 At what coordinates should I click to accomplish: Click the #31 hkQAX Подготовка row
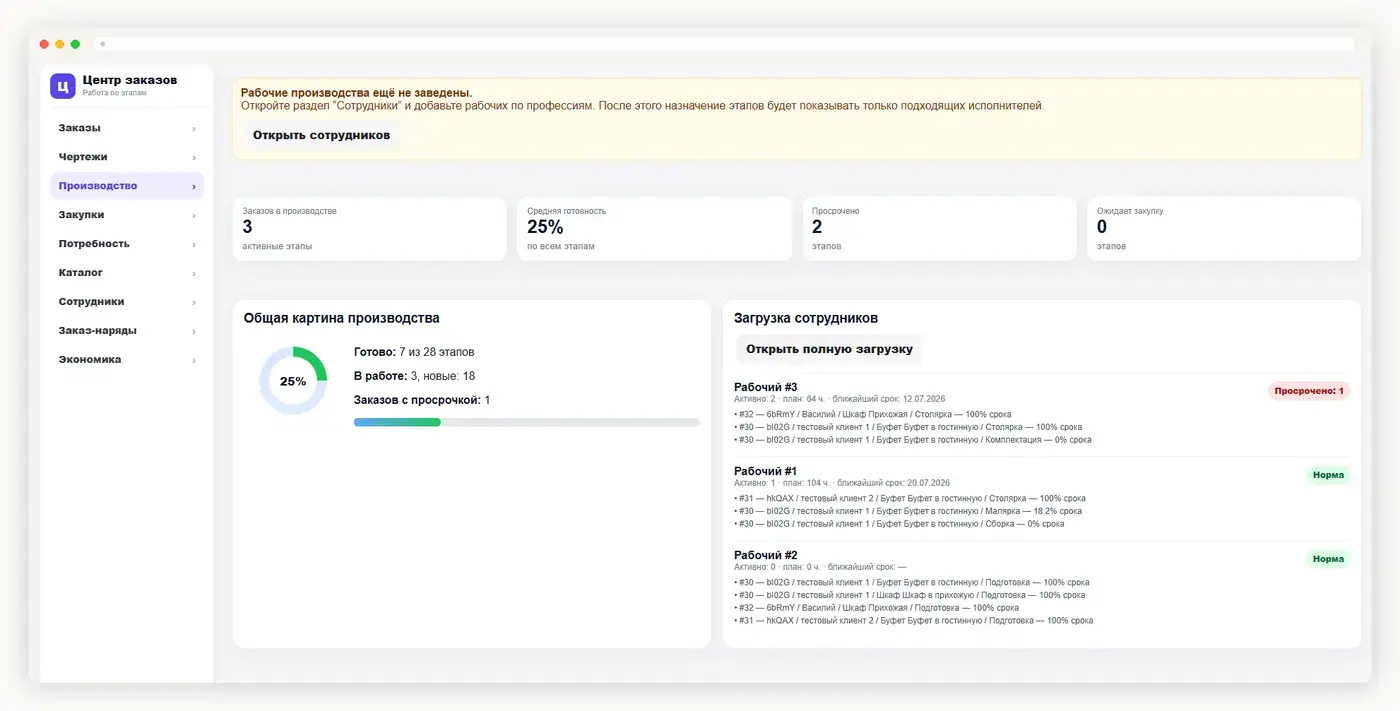click(x=914, y=621)
